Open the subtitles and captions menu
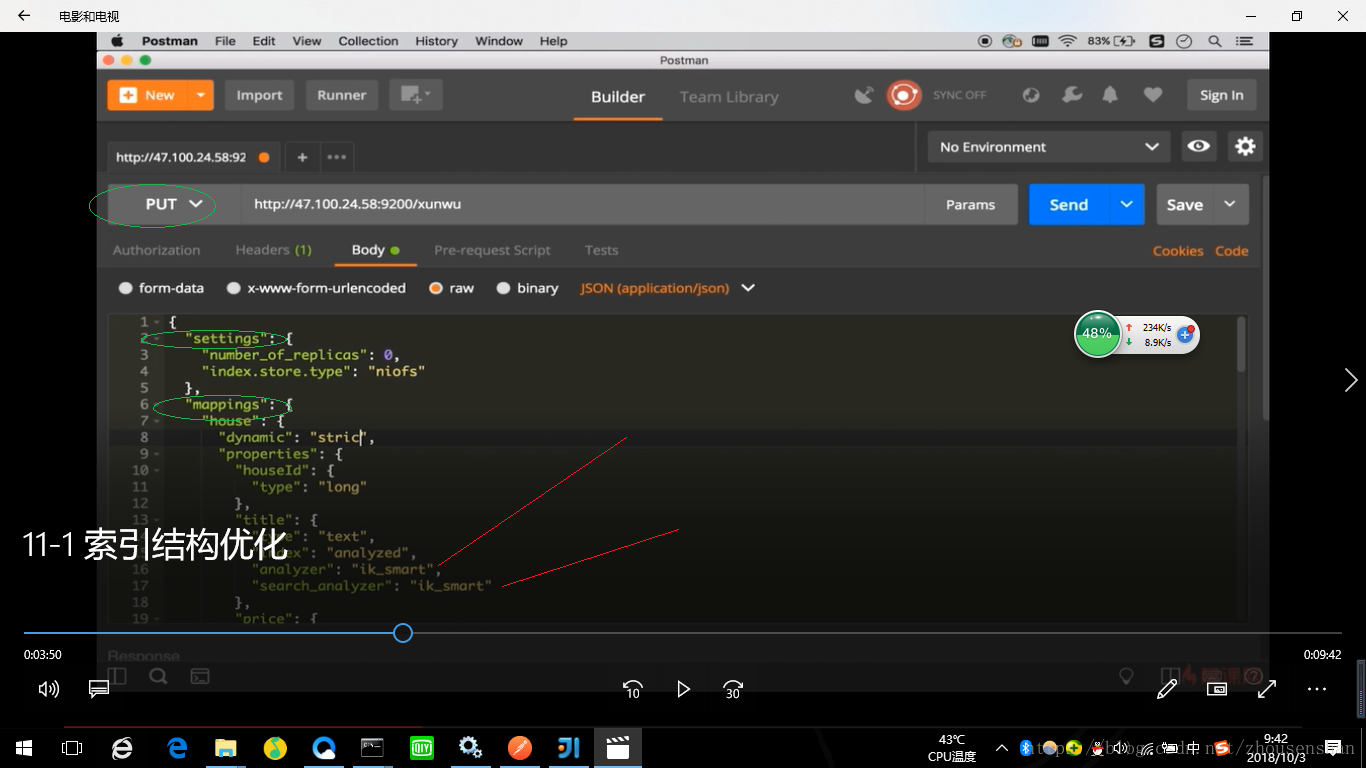 pos(98,689)
